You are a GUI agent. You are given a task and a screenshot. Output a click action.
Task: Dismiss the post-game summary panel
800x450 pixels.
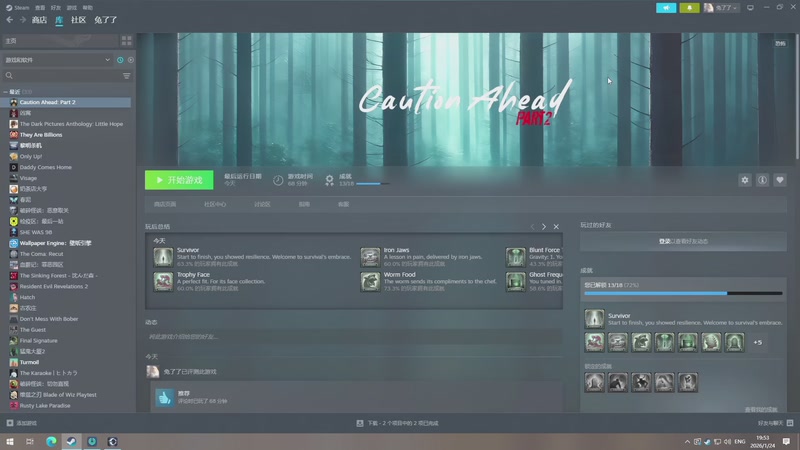coord(556,227)
